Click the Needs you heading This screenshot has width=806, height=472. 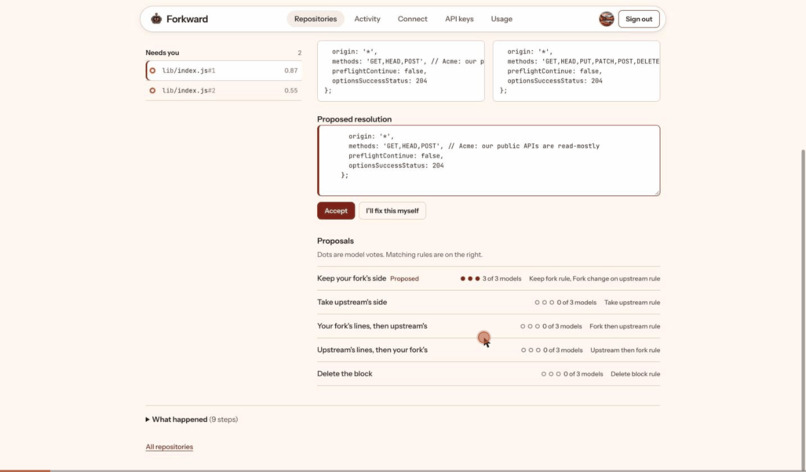162,52
